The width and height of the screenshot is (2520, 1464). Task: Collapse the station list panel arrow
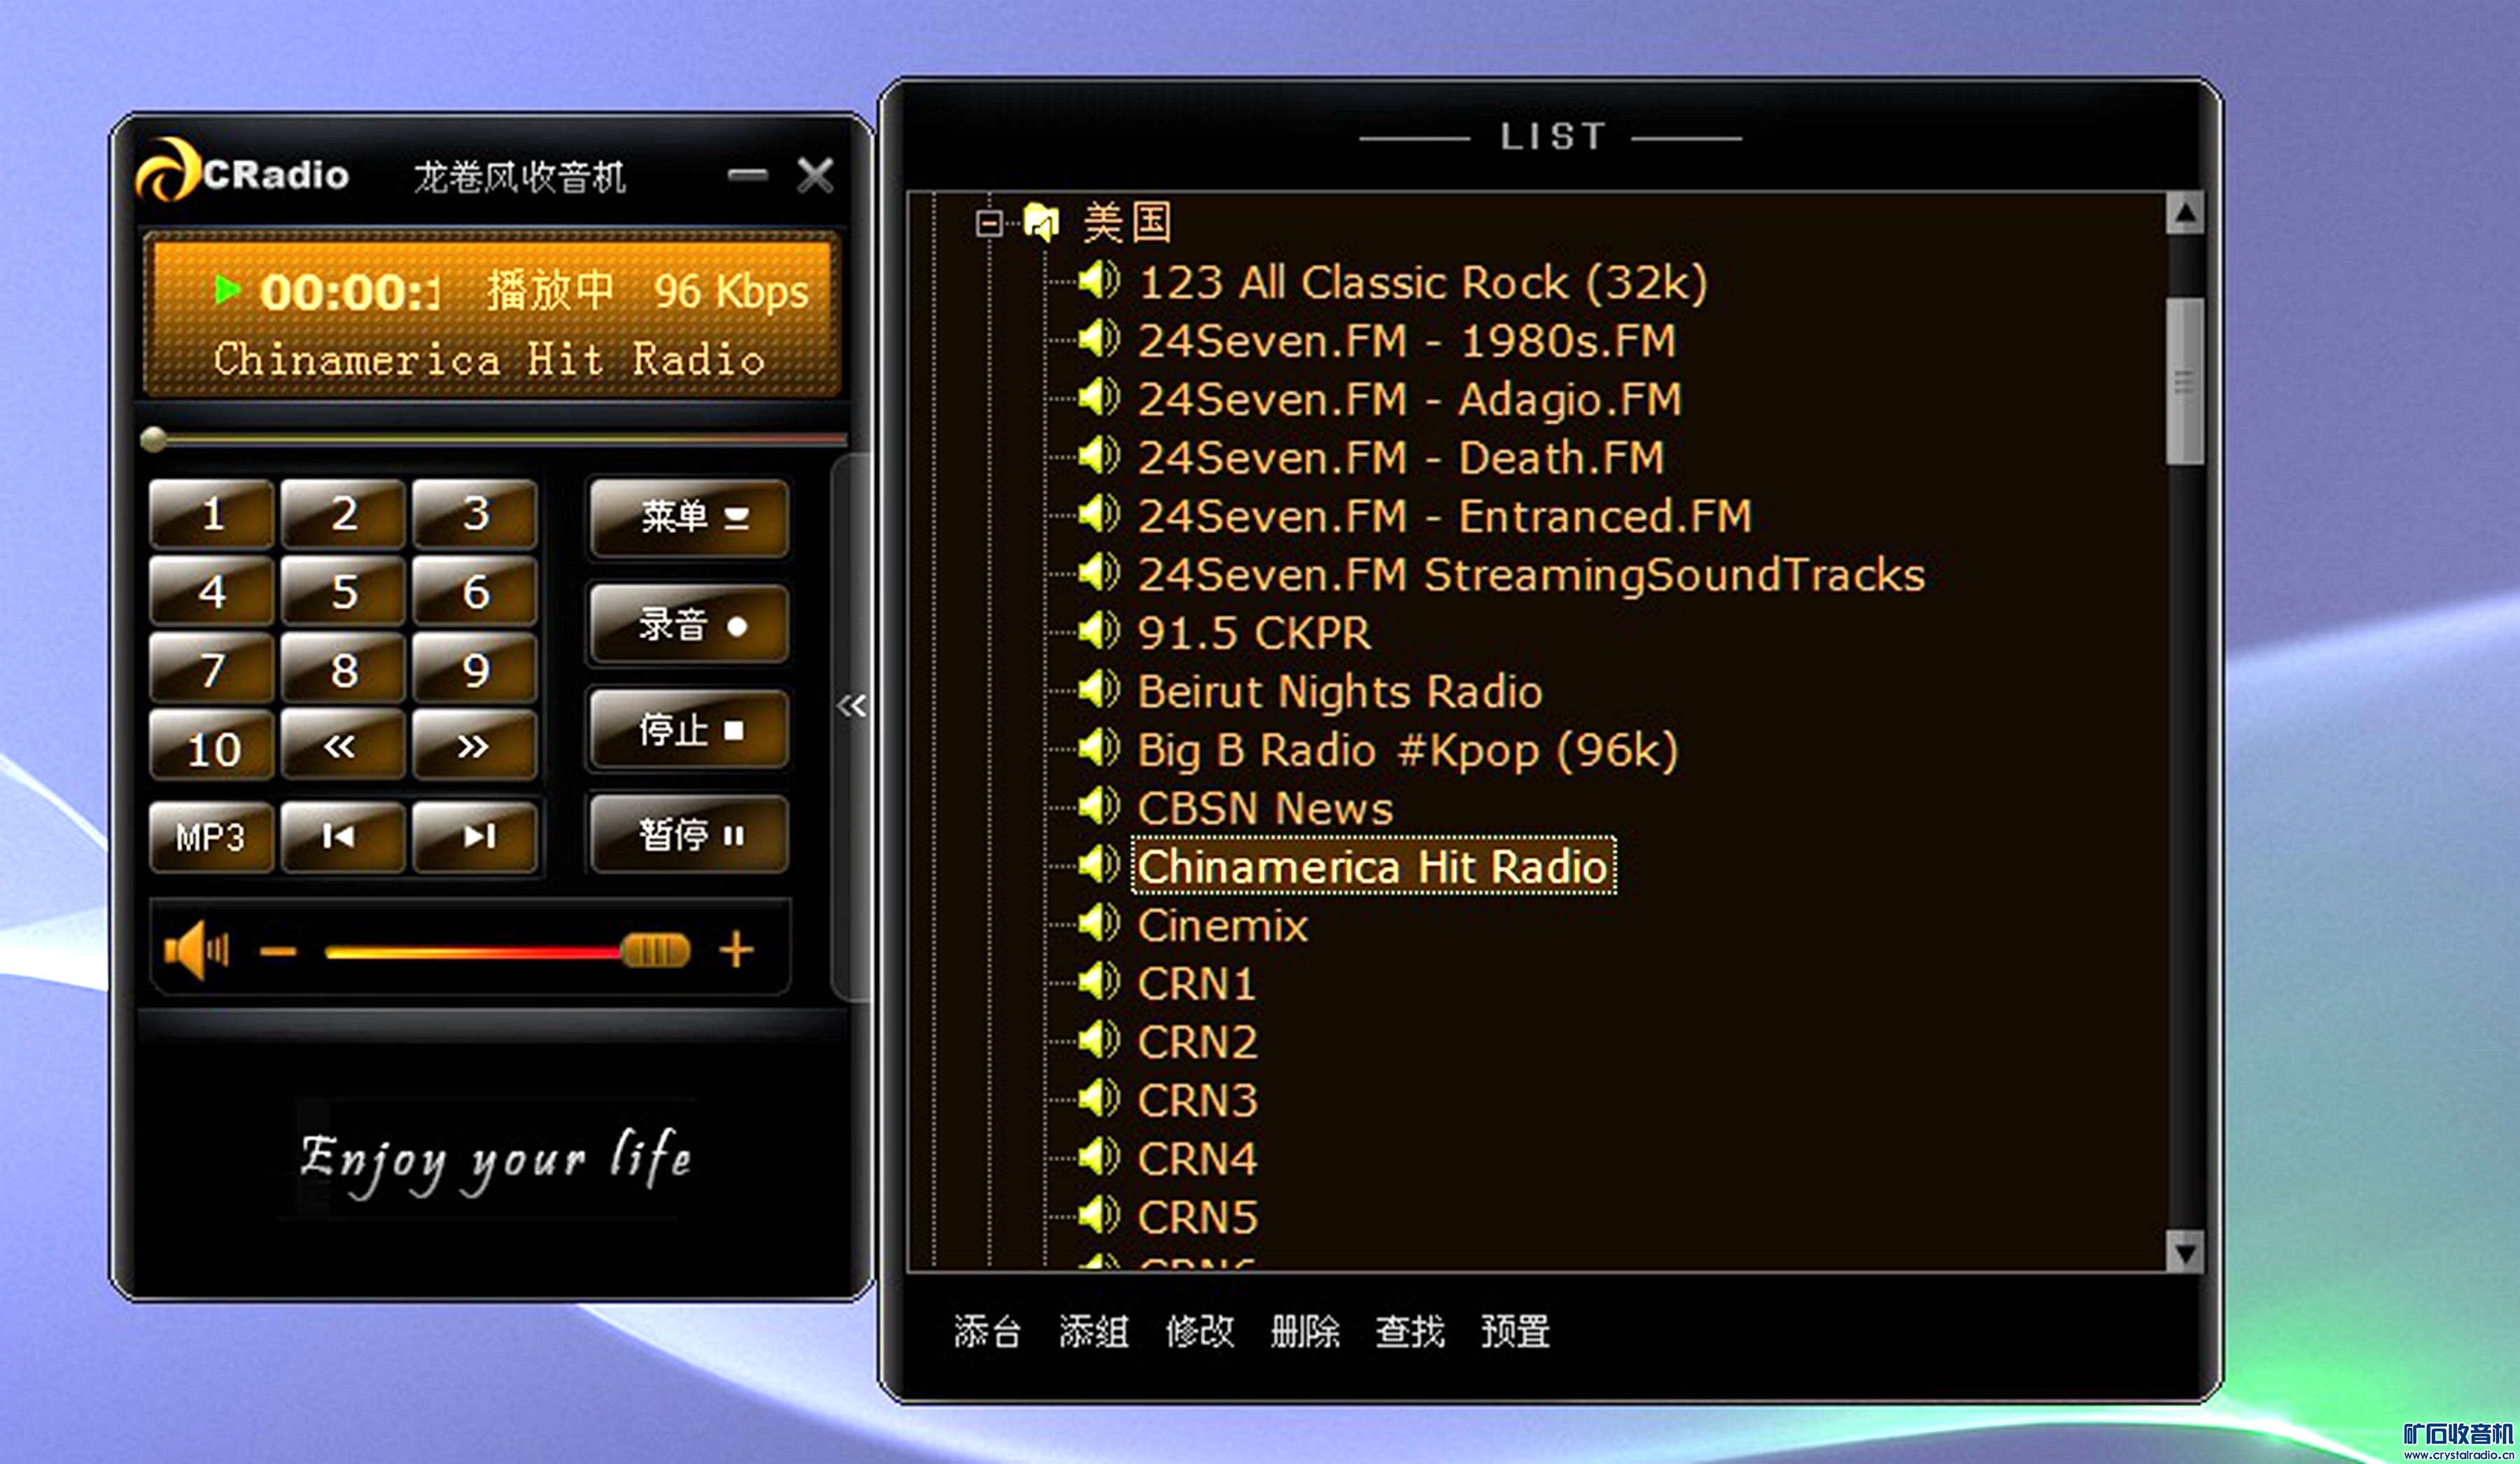pyautogui.click(x=851, y=706)
